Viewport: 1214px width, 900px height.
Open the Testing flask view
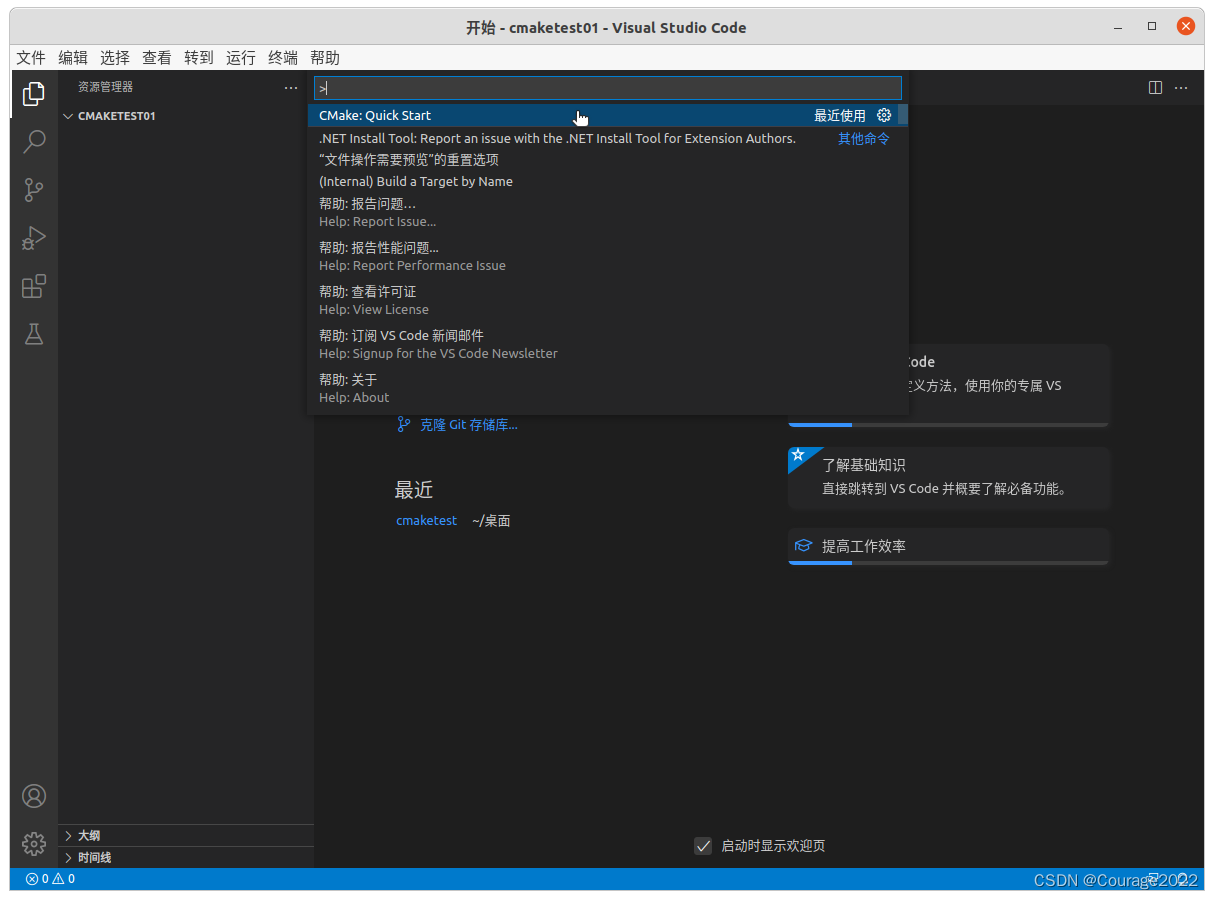[x=34, y=335]
